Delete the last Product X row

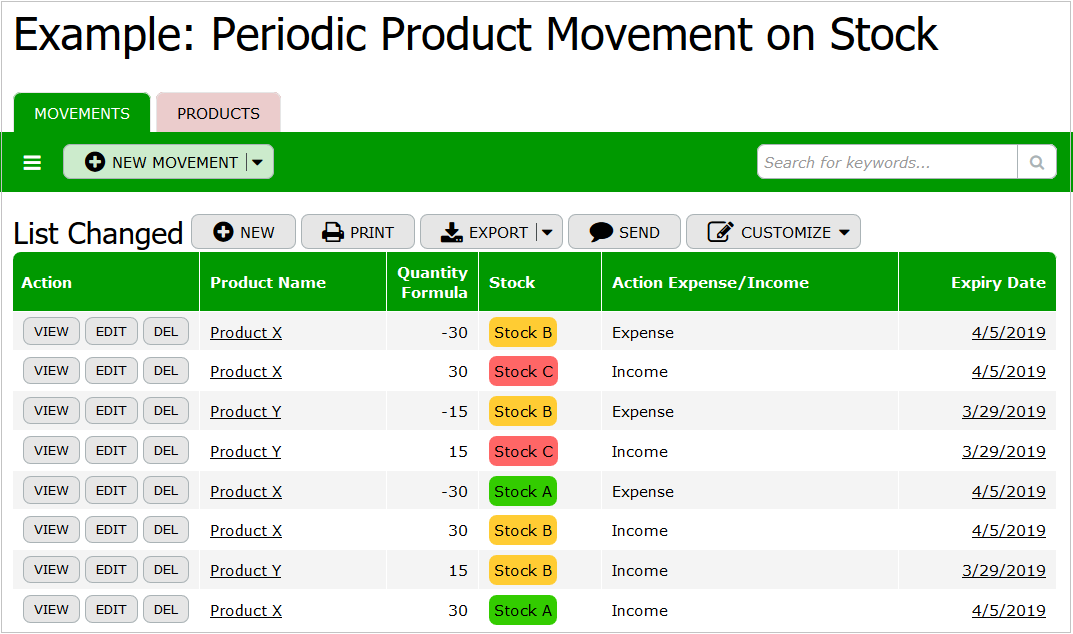tap(166, 610)
